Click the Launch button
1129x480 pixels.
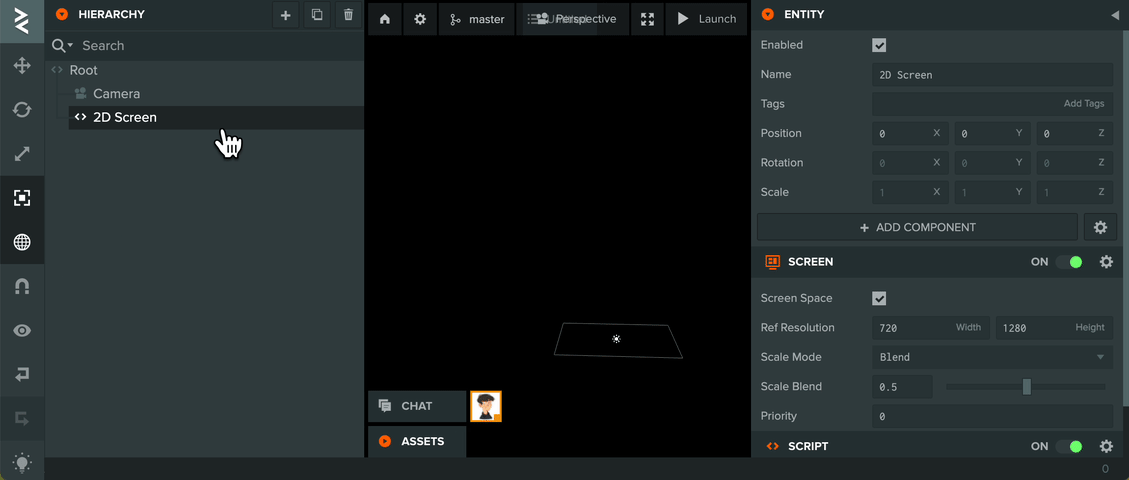coord(706,19)
